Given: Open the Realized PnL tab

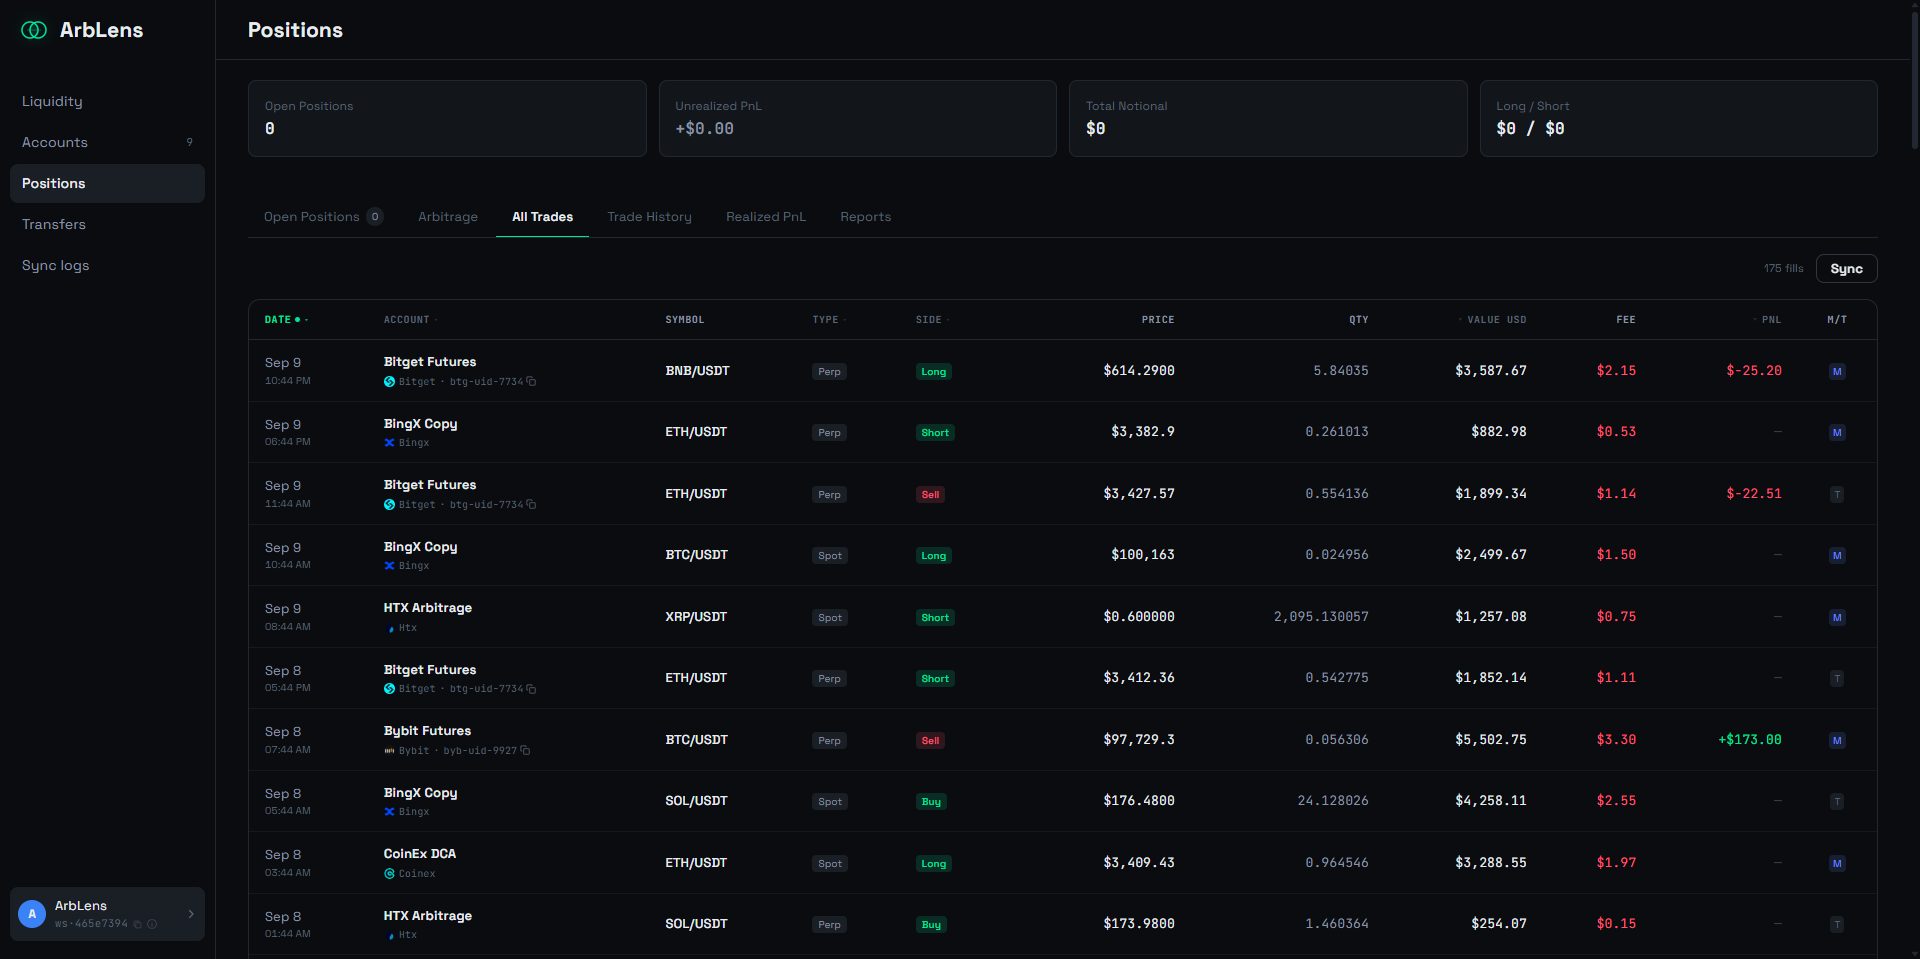Looking at the screenshot, I should pyautogui.click(x=766, y=217).
